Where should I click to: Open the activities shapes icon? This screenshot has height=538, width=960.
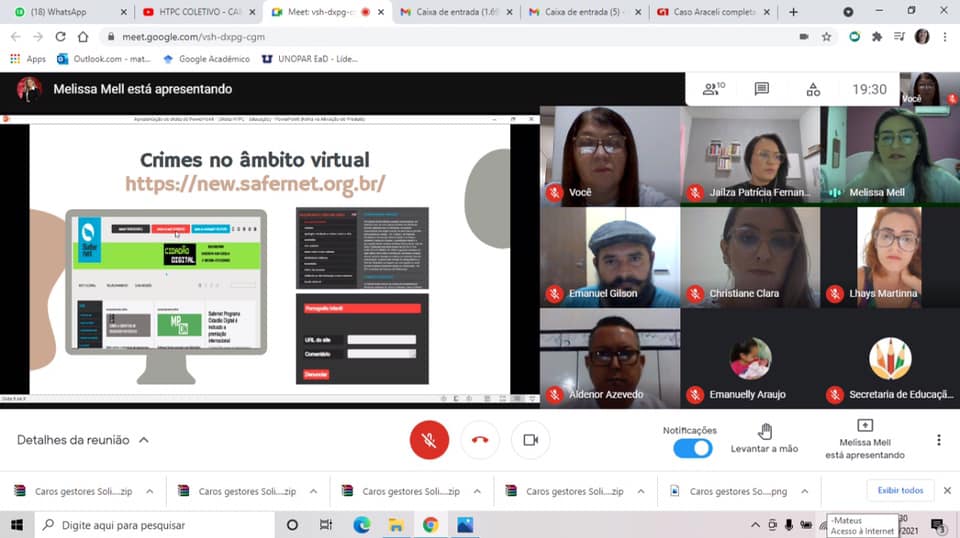pyautogui.click(x=813, y=89)
